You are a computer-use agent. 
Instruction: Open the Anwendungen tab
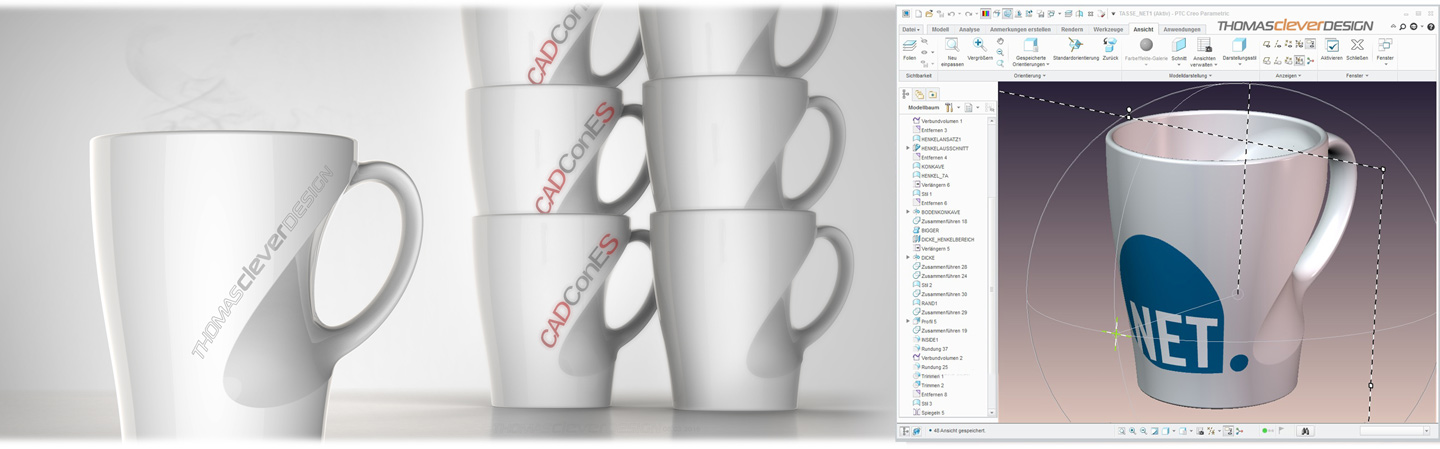(1181, 29)
